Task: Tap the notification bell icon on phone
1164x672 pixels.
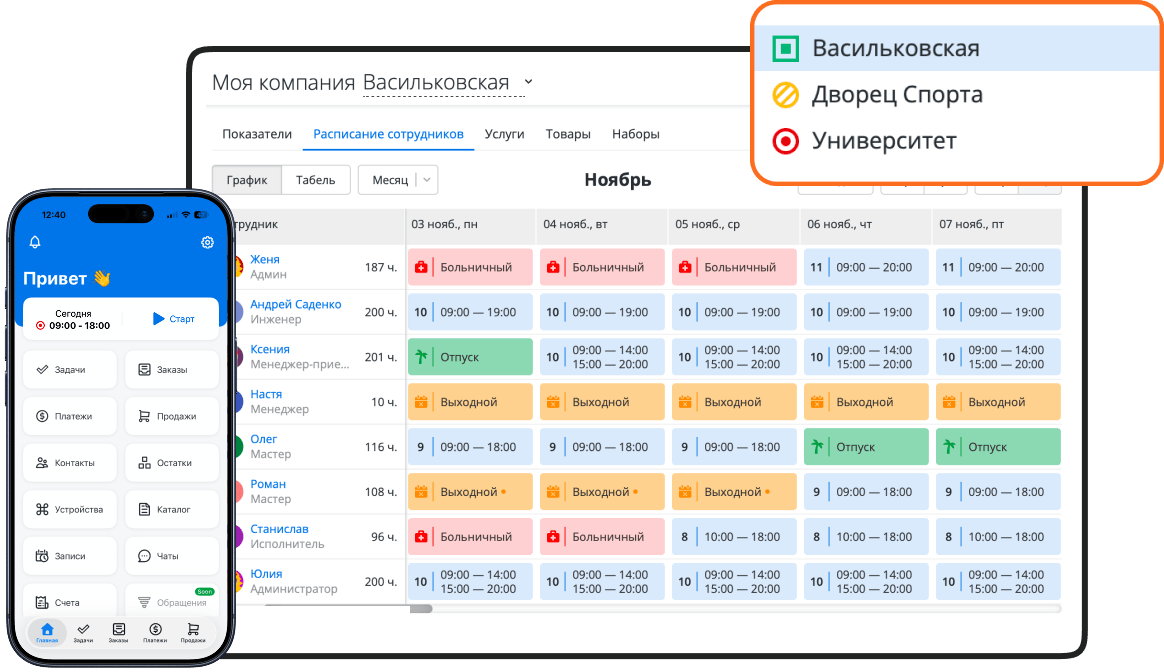Action: coord(35,242)
